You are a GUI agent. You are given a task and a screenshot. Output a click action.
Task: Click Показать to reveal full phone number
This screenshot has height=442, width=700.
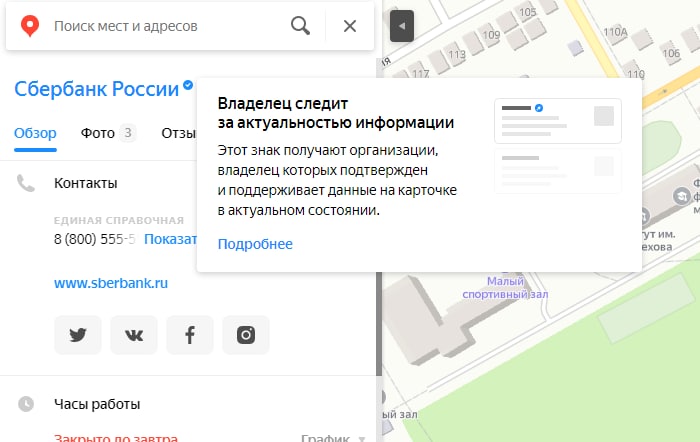coord(170,239)
